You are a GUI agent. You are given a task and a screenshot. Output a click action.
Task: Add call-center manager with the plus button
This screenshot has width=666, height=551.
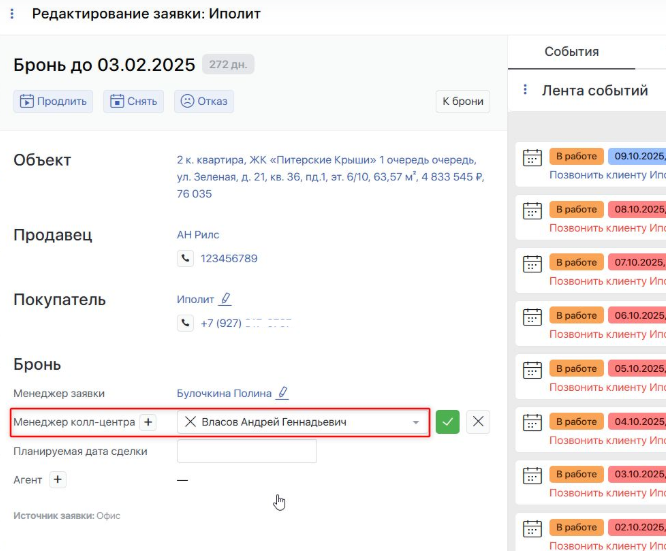148,422
